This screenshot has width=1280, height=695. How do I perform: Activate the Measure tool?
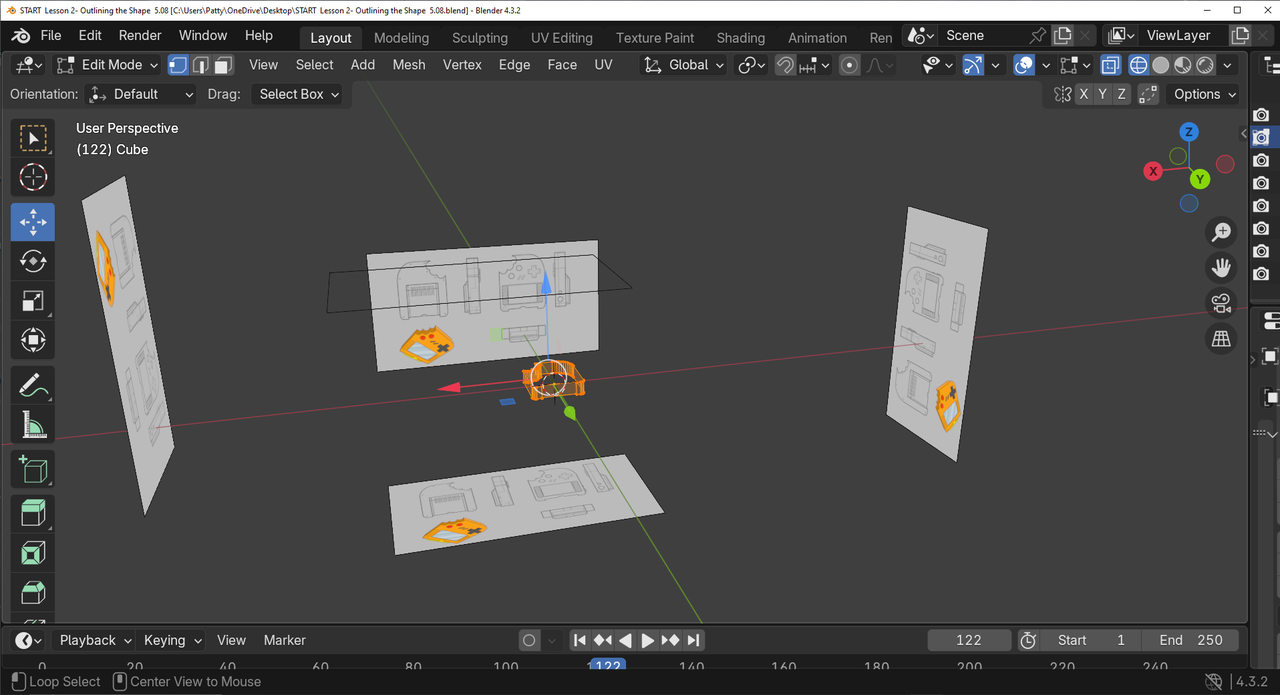tap(33, 425)
